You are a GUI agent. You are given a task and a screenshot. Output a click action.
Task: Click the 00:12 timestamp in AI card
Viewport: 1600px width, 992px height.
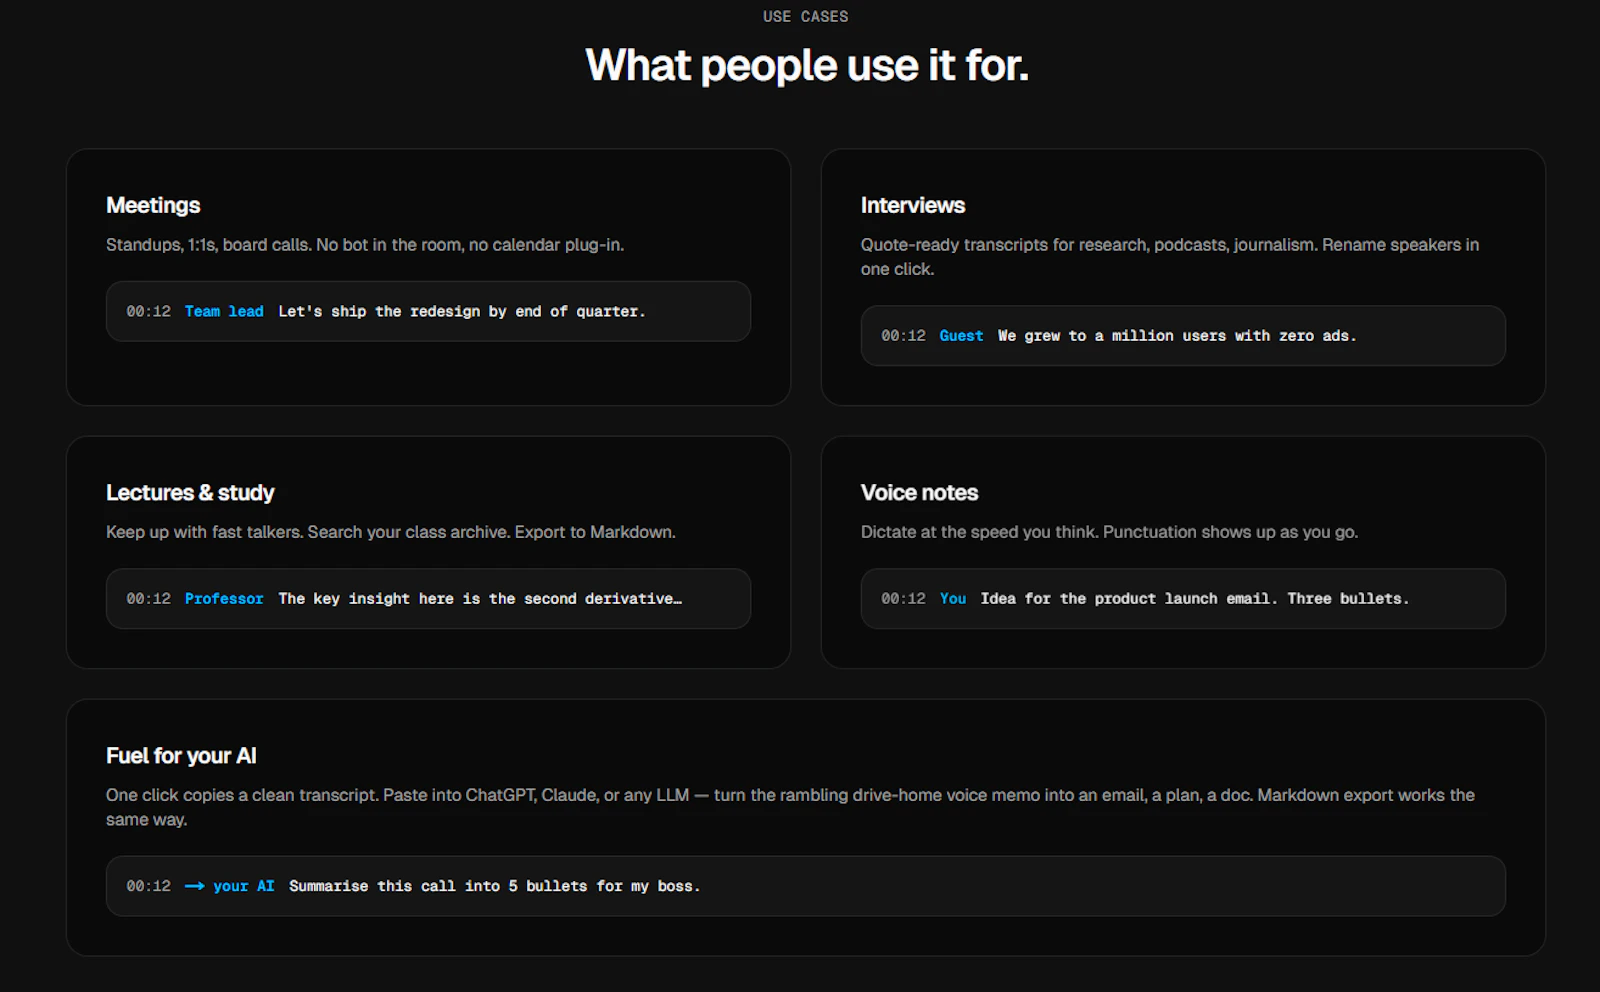pyautogui.click(x=148, y=886)
